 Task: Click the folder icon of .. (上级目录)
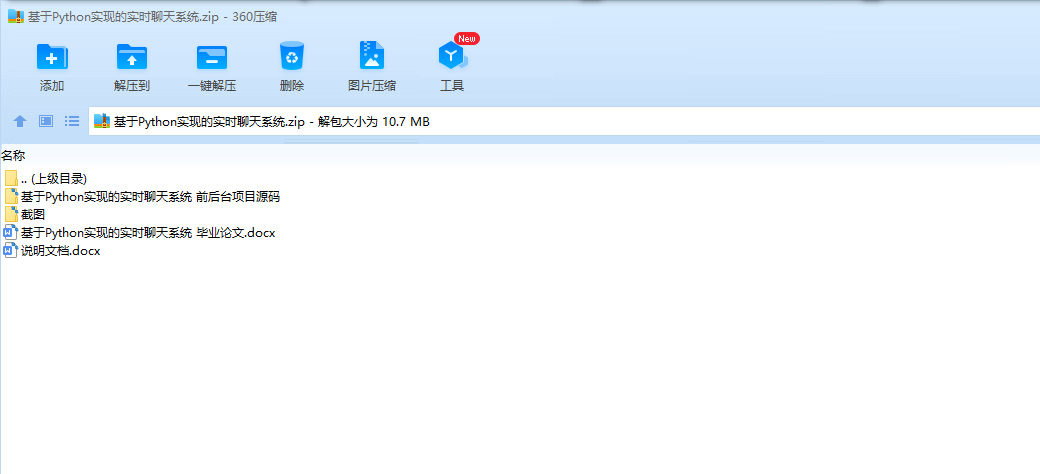tap(11, 178)
